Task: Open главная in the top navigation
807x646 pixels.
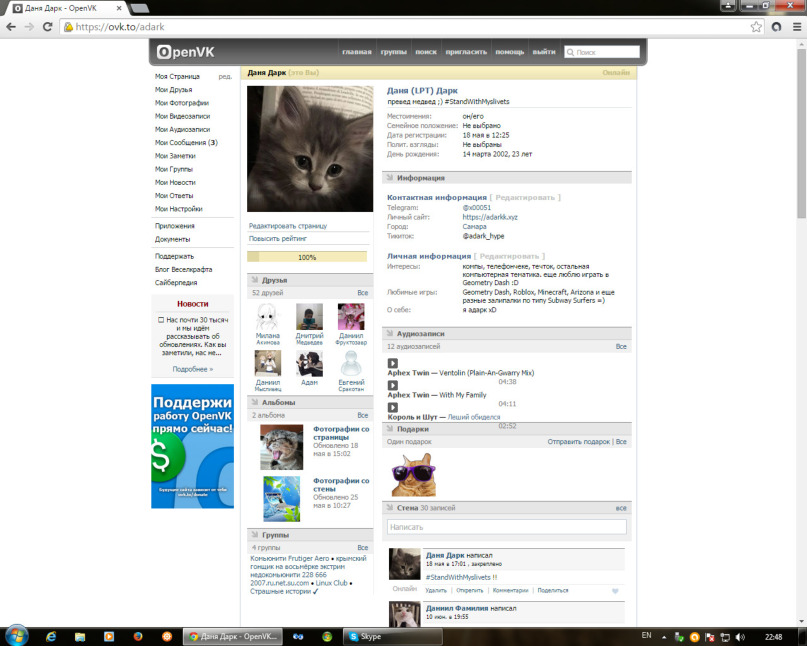Action: point(357,52)
